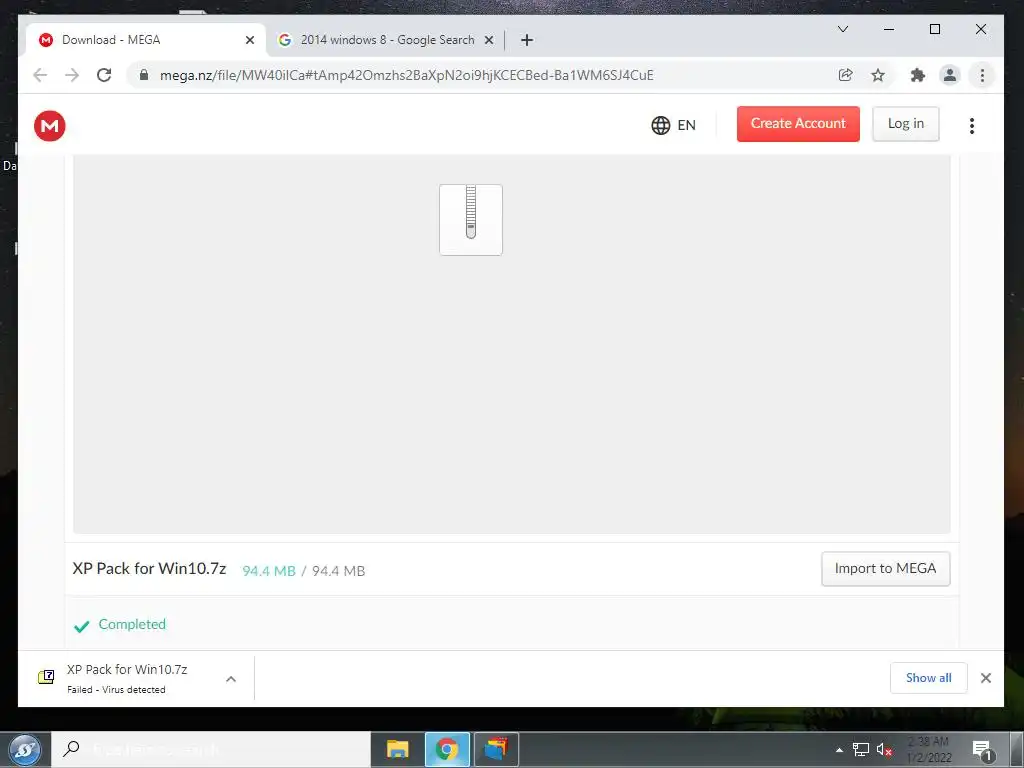The height and width of the screenshot is (768, 1024).
Task: Close the downloads bar
Action: [985, 678]
